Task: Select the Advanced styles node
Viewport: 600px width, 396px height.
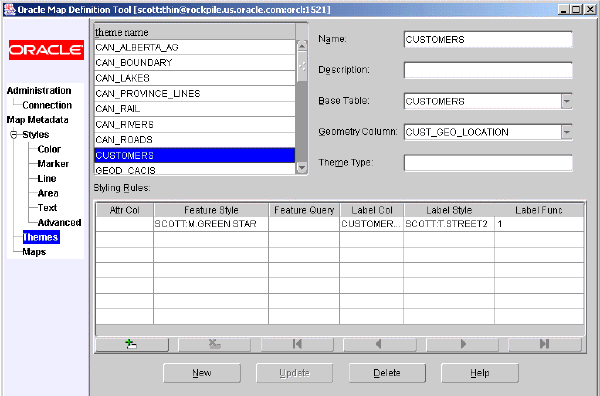Action: [x=59, y=223]
